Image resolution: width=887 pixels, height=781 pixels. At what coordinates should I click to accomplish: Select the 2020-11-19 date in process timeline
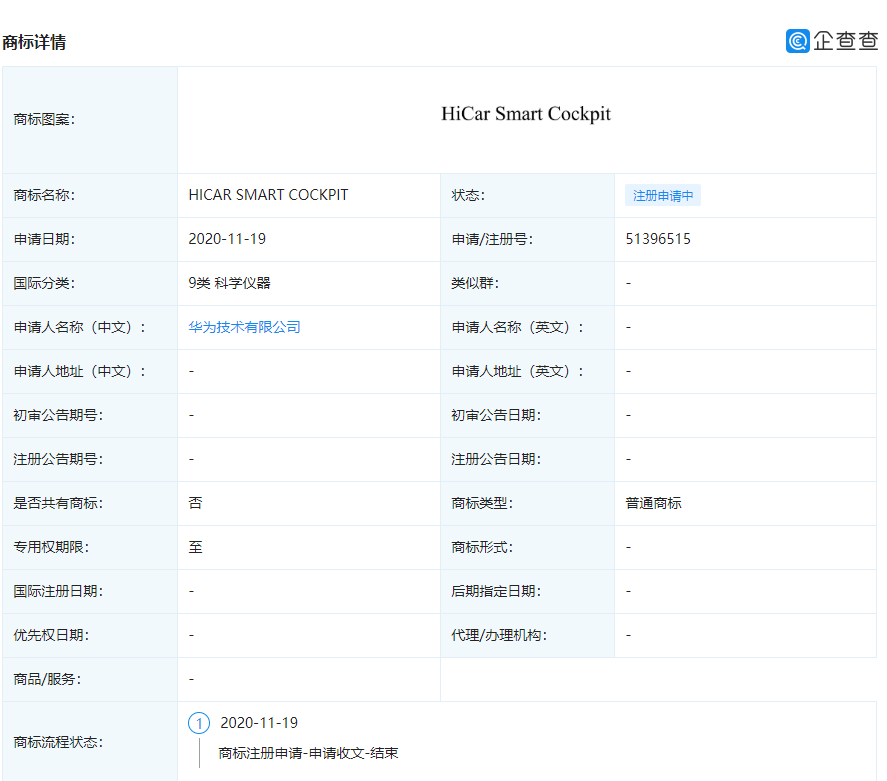coord(259,723)
